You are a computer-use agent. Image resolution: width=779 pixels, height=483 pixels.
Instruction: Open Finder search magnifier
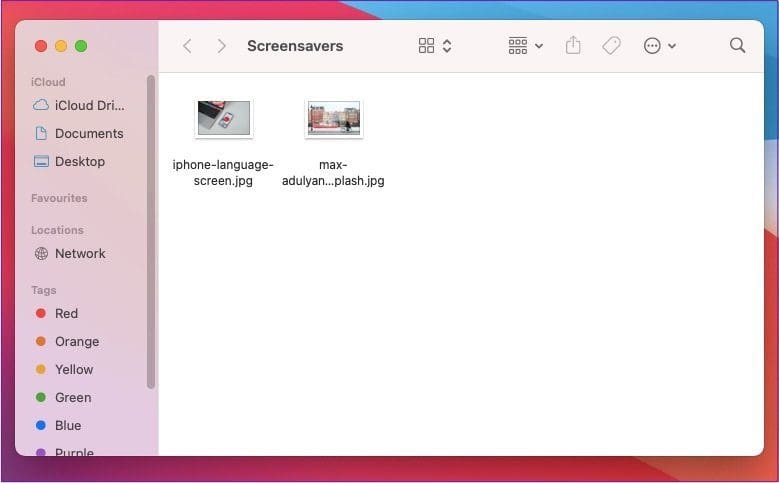737,45
